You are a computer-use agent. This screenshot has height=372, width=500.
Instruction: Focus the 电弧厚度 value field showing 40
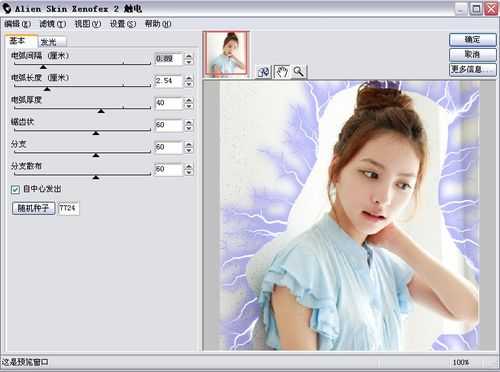[x=169, y=103]
